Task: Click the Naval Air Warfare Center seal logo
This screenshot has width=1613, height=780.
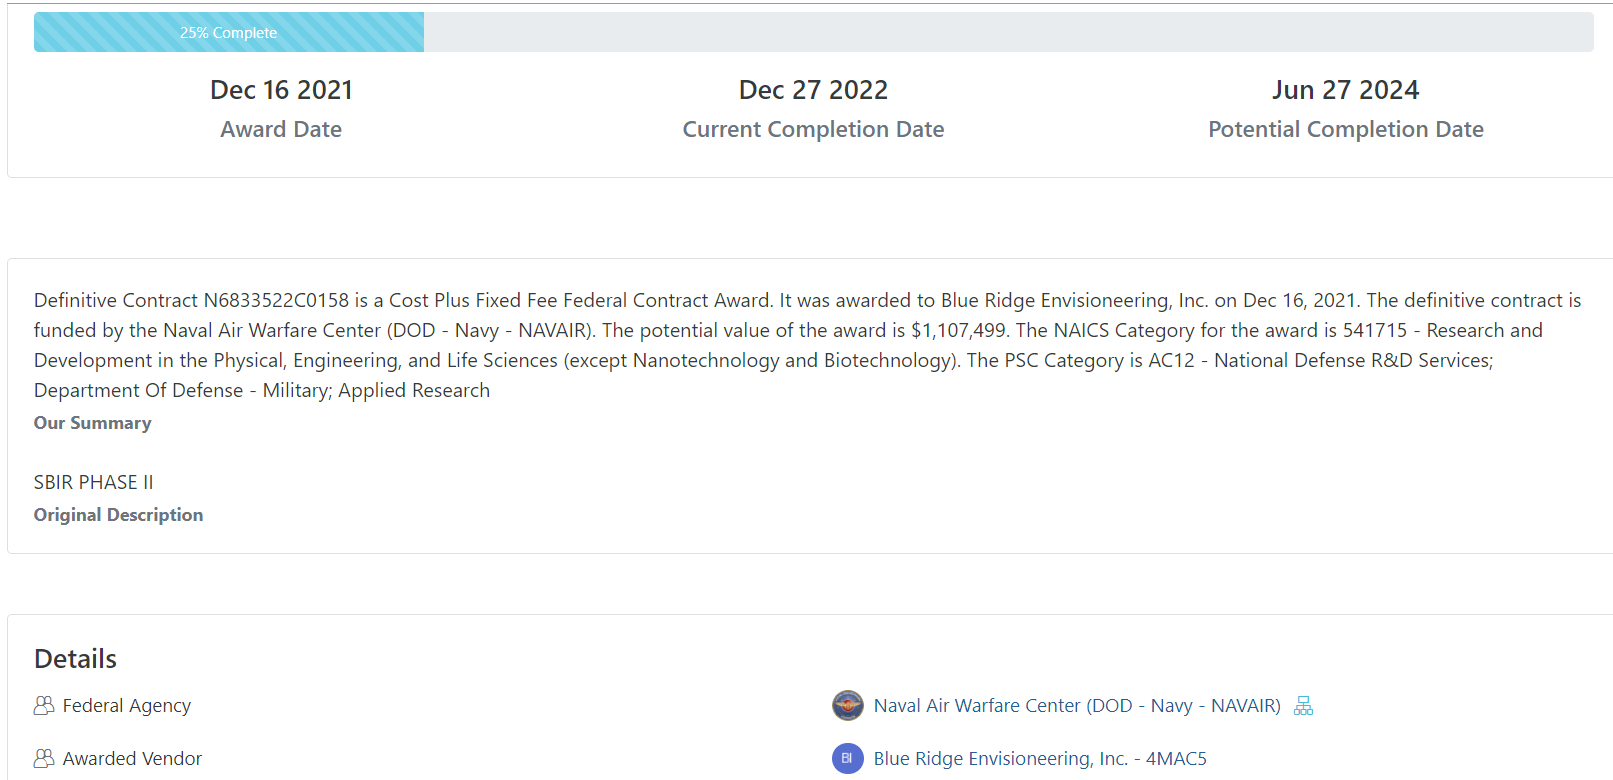Action: (848, 706)
